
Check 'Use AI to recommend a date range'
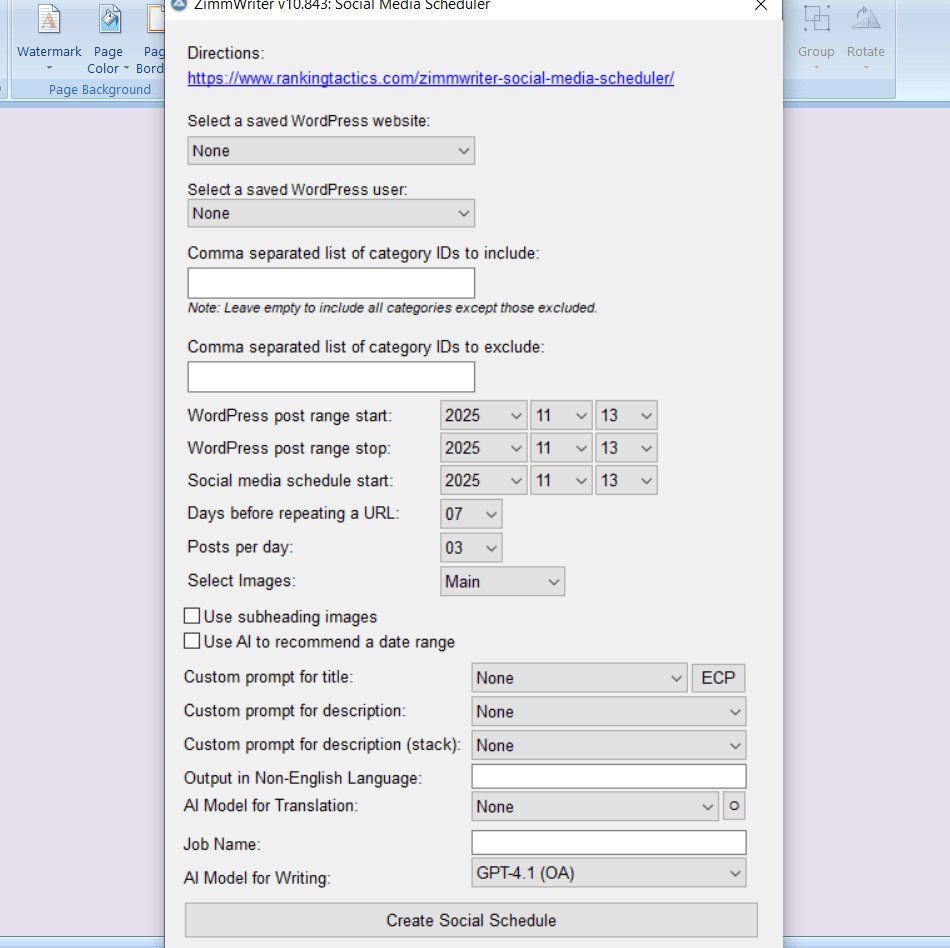point(191,641)
